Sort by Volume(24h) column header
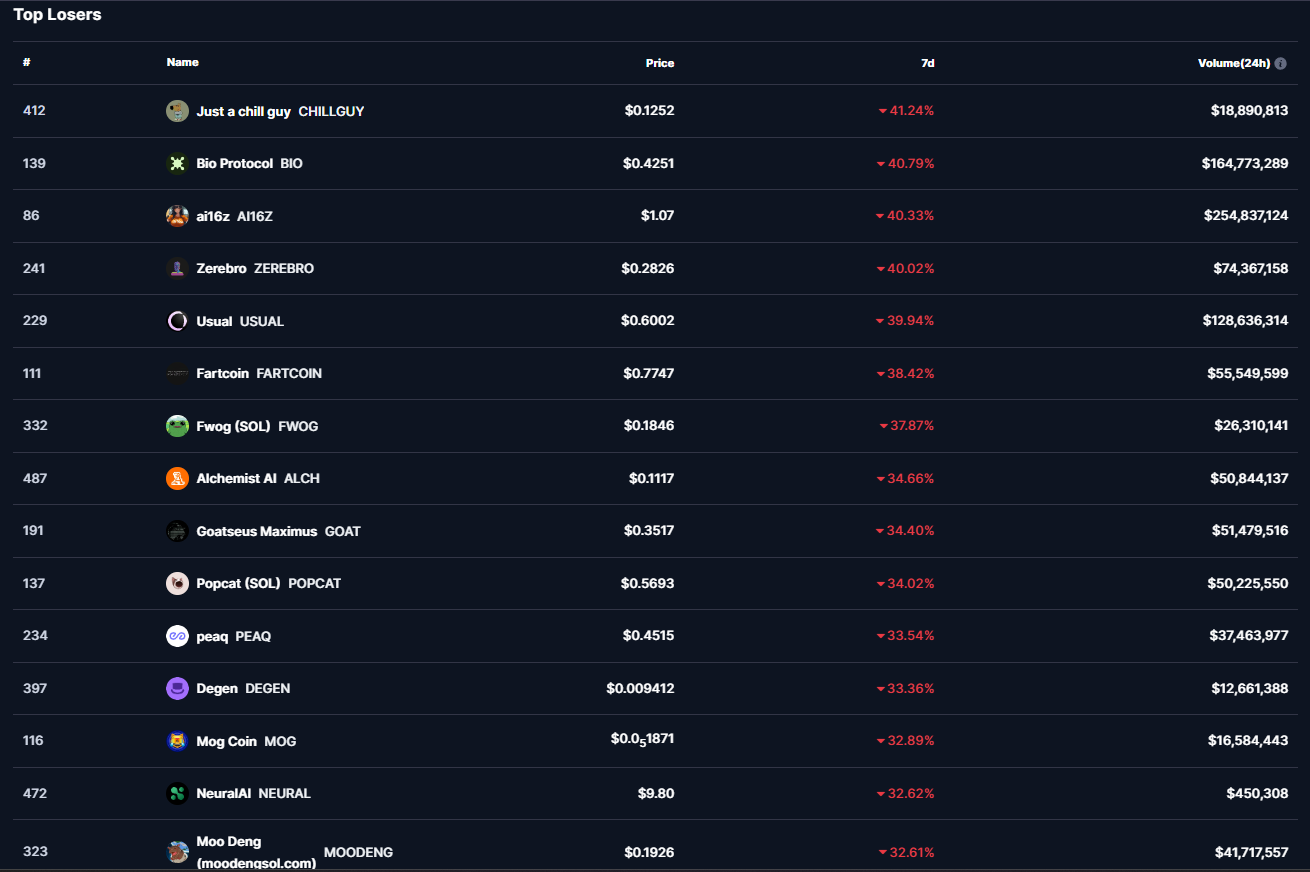Screen dimensions: 1310x872 pyautogui.click(x=1233, y=63)
